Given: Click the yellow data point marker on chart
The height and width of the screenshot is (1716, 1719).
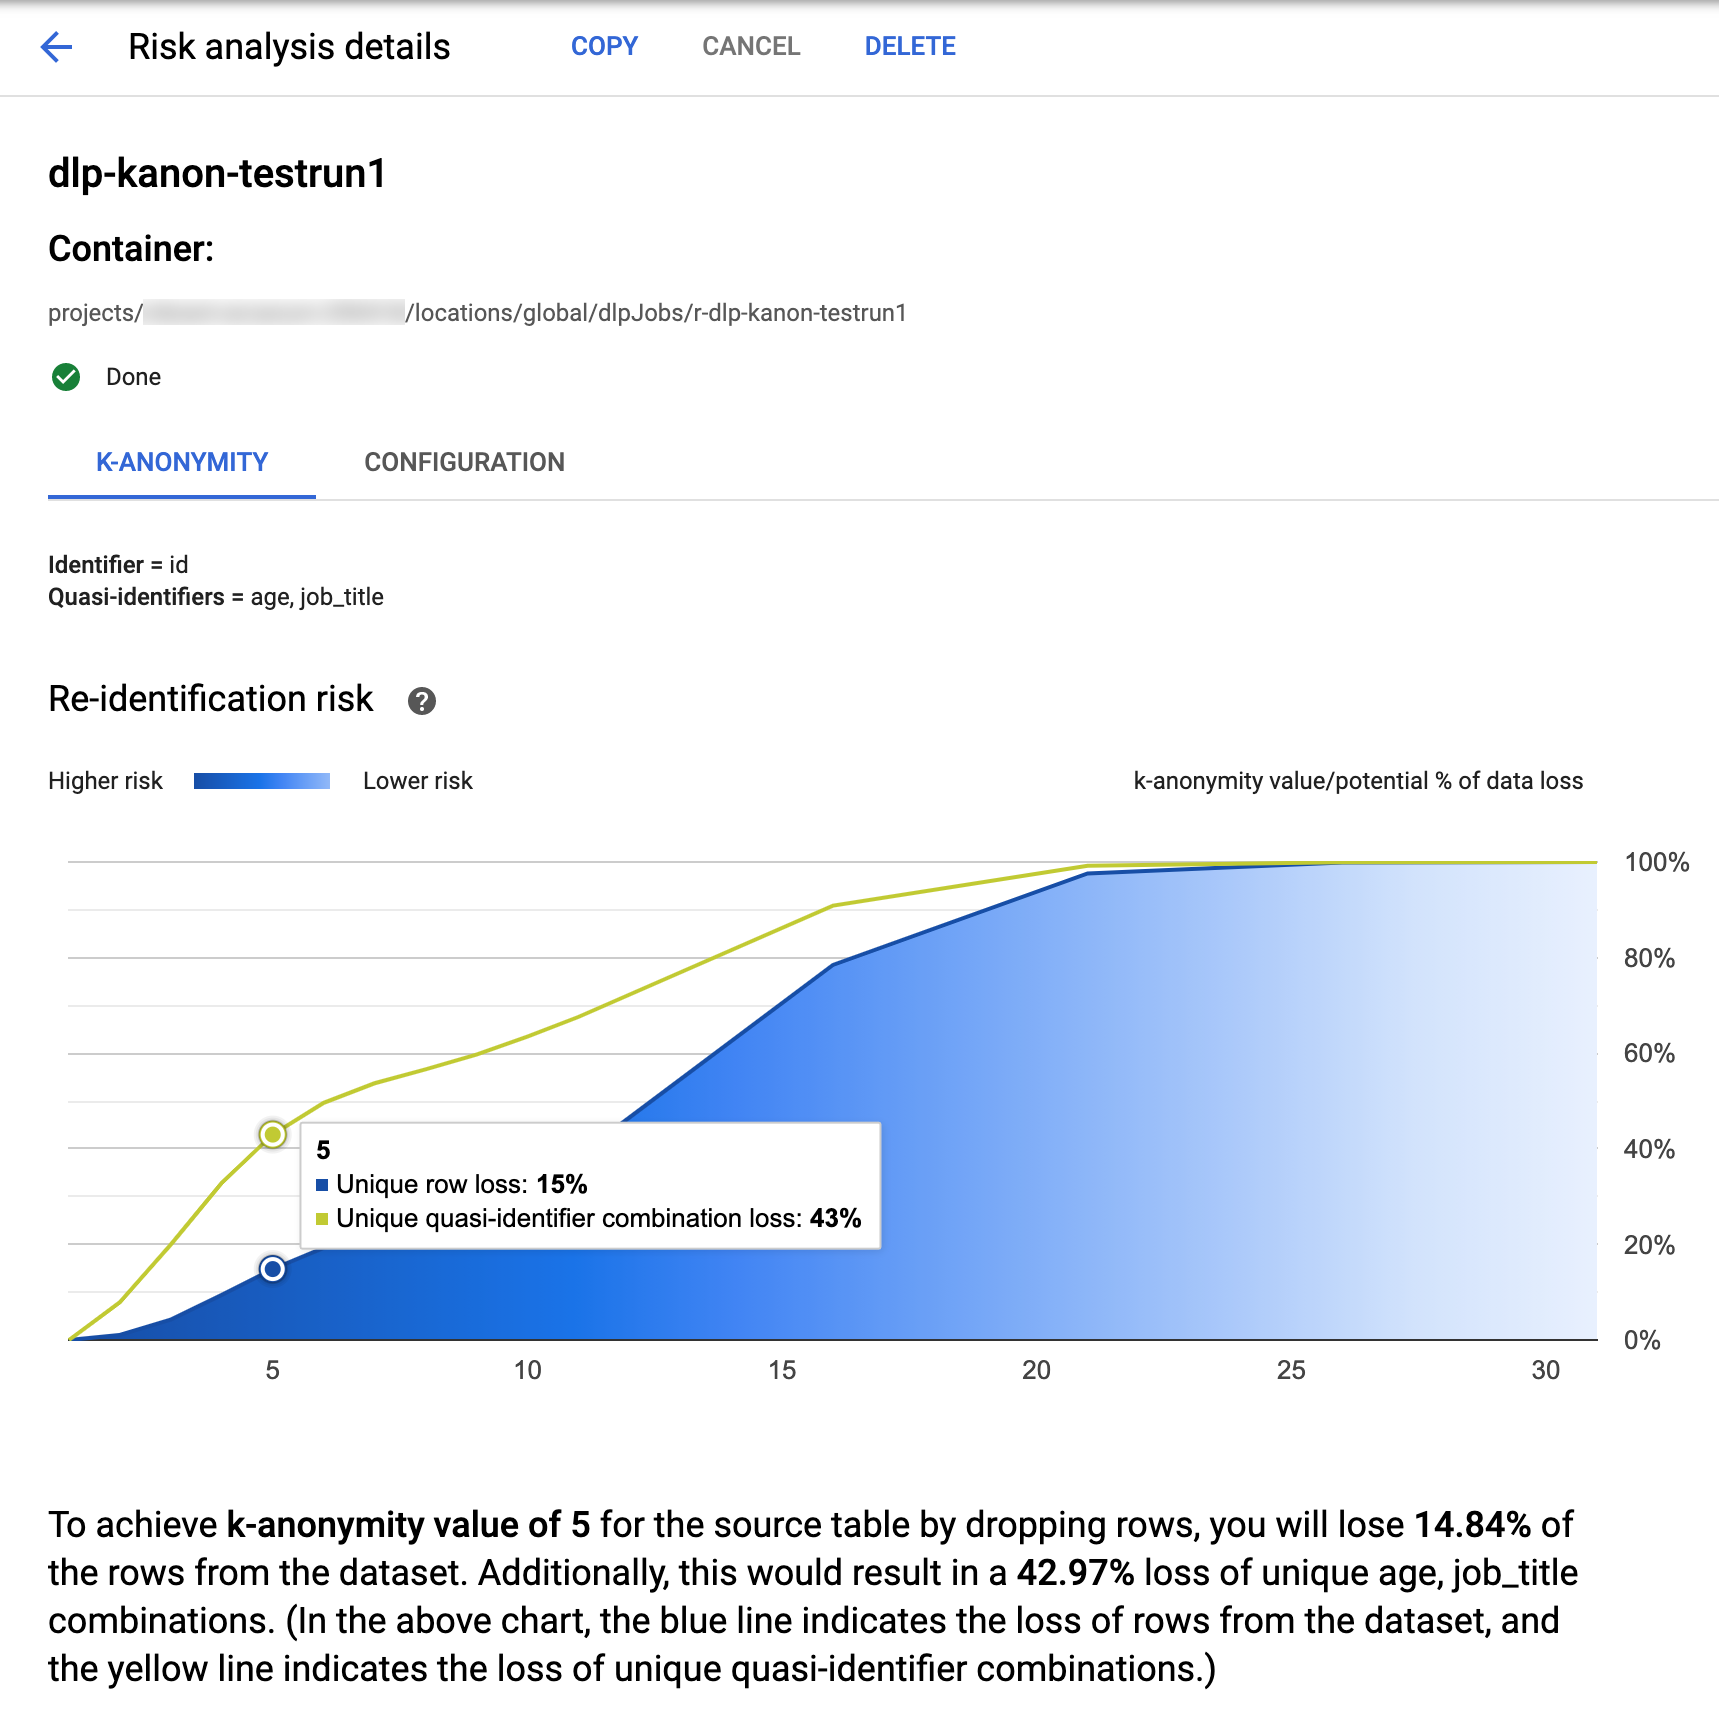Looking at the screenshot, I should [x=272, y=1134].
